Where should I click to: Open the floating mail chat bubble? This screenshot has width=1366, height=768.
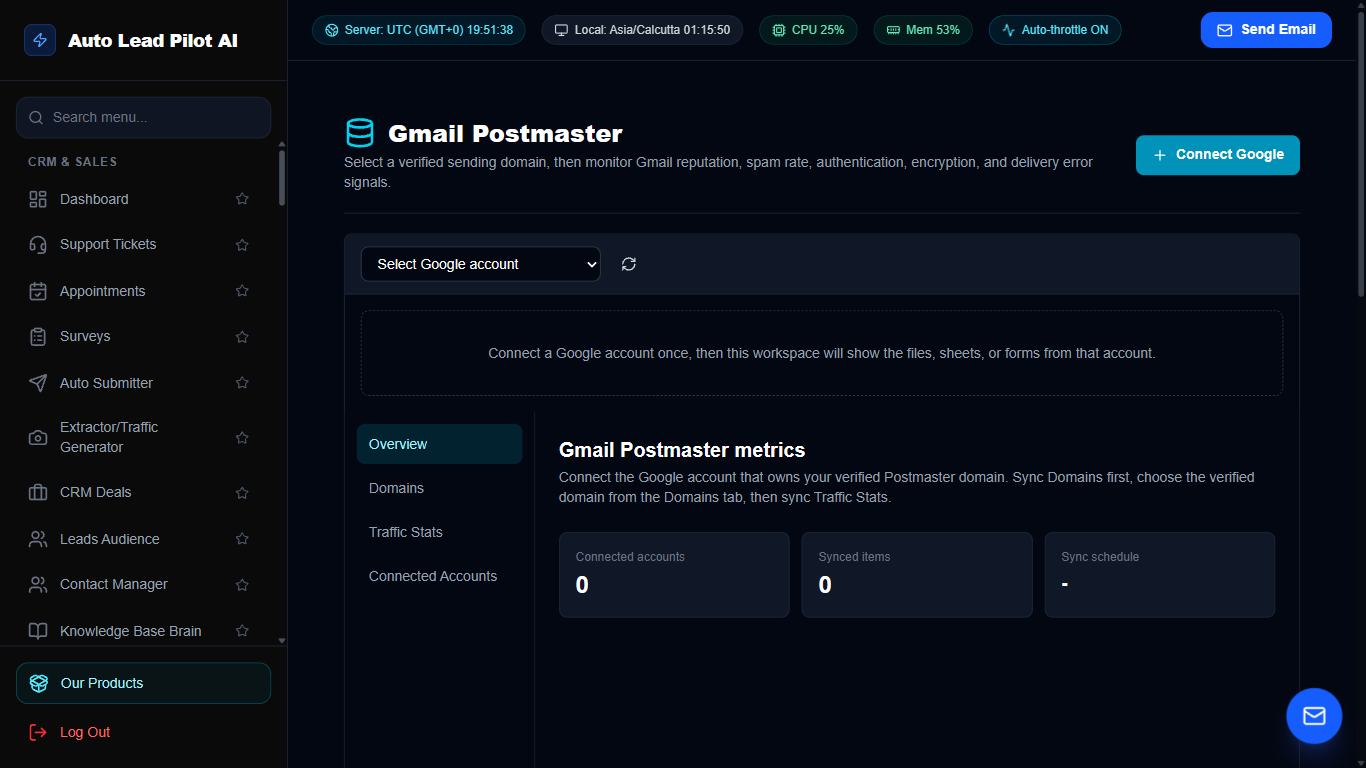pyautogui.click(x=1314, y=716)
